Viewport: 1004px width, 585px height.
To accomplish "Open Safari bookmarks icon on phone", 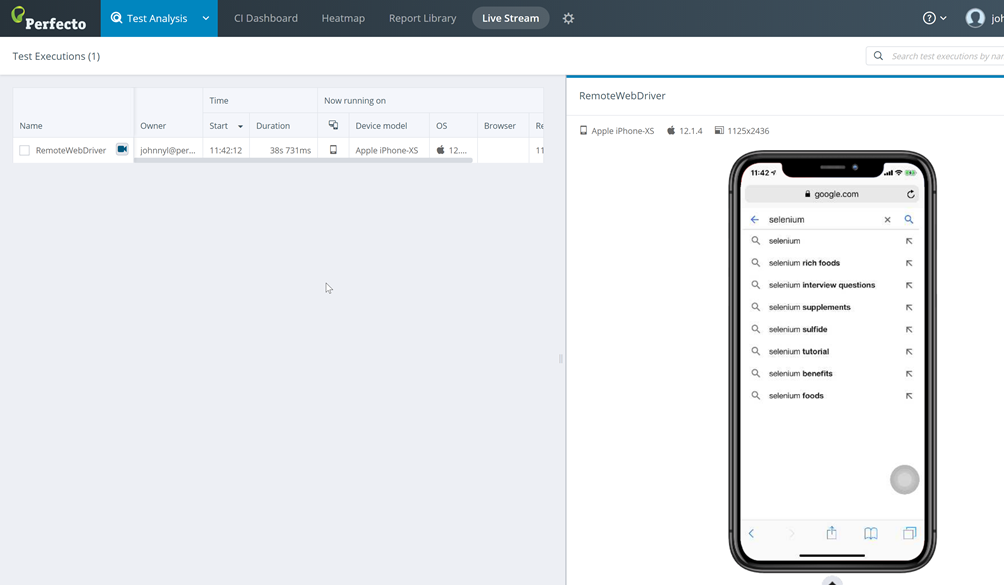I will 871,533.
